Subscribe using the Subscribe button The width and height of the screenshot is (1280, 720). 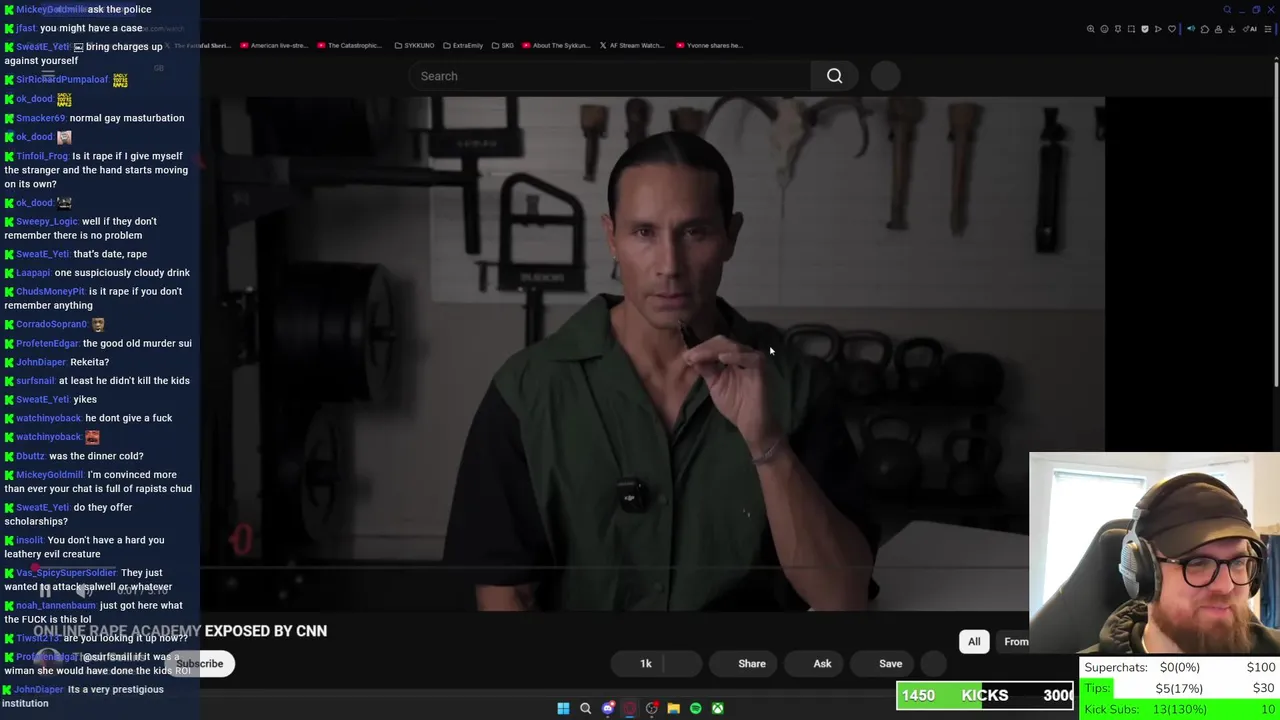200,663
